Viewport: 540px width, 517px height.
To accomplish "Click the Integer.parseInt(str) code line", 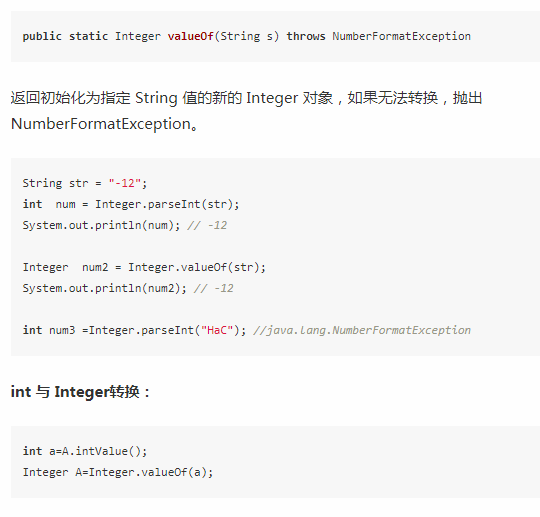I will [131, 204].
